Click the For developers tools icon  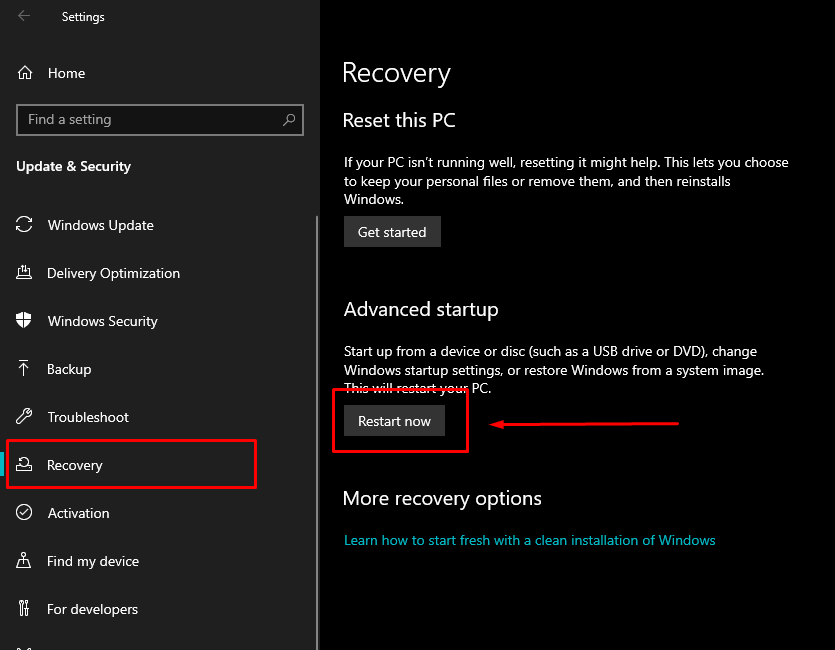24,608
